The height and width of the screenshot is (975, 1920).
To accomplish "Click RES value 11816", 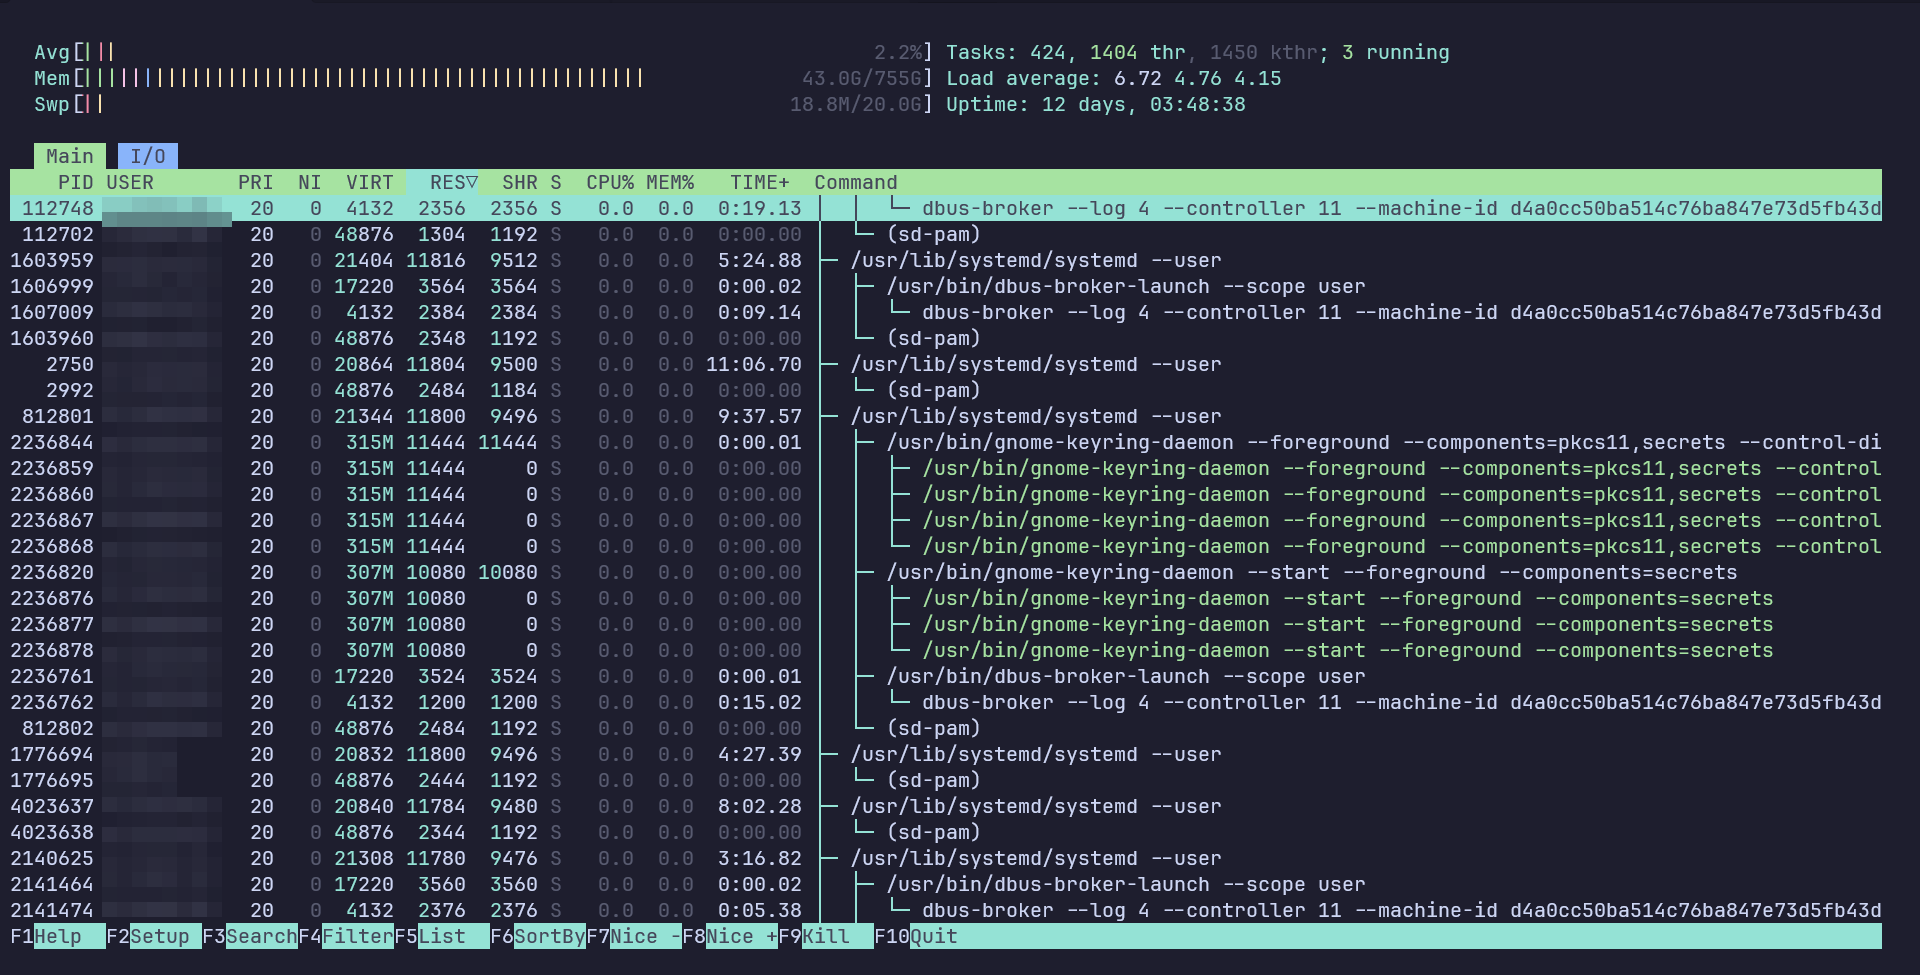I will click(x=436, y=260).
